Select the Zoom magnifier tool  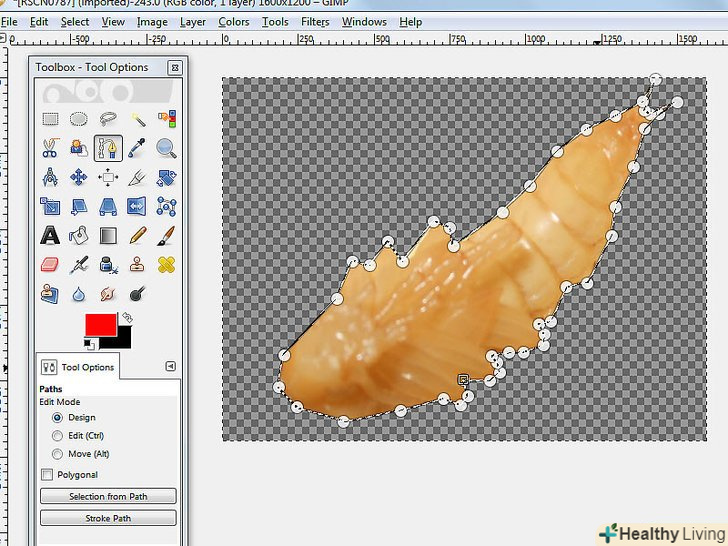click(x=166, y=148)
